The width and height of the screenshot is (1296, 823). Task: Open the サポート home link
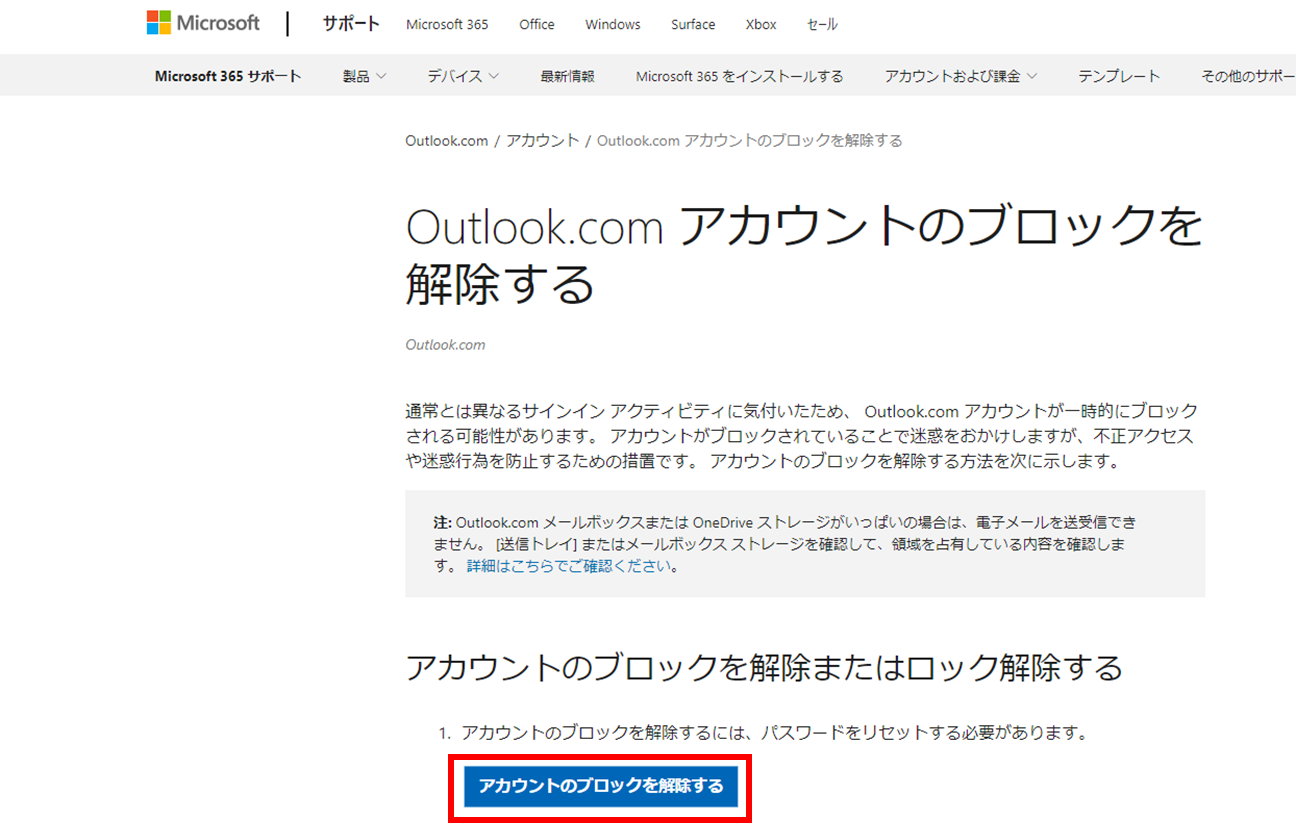351,24
